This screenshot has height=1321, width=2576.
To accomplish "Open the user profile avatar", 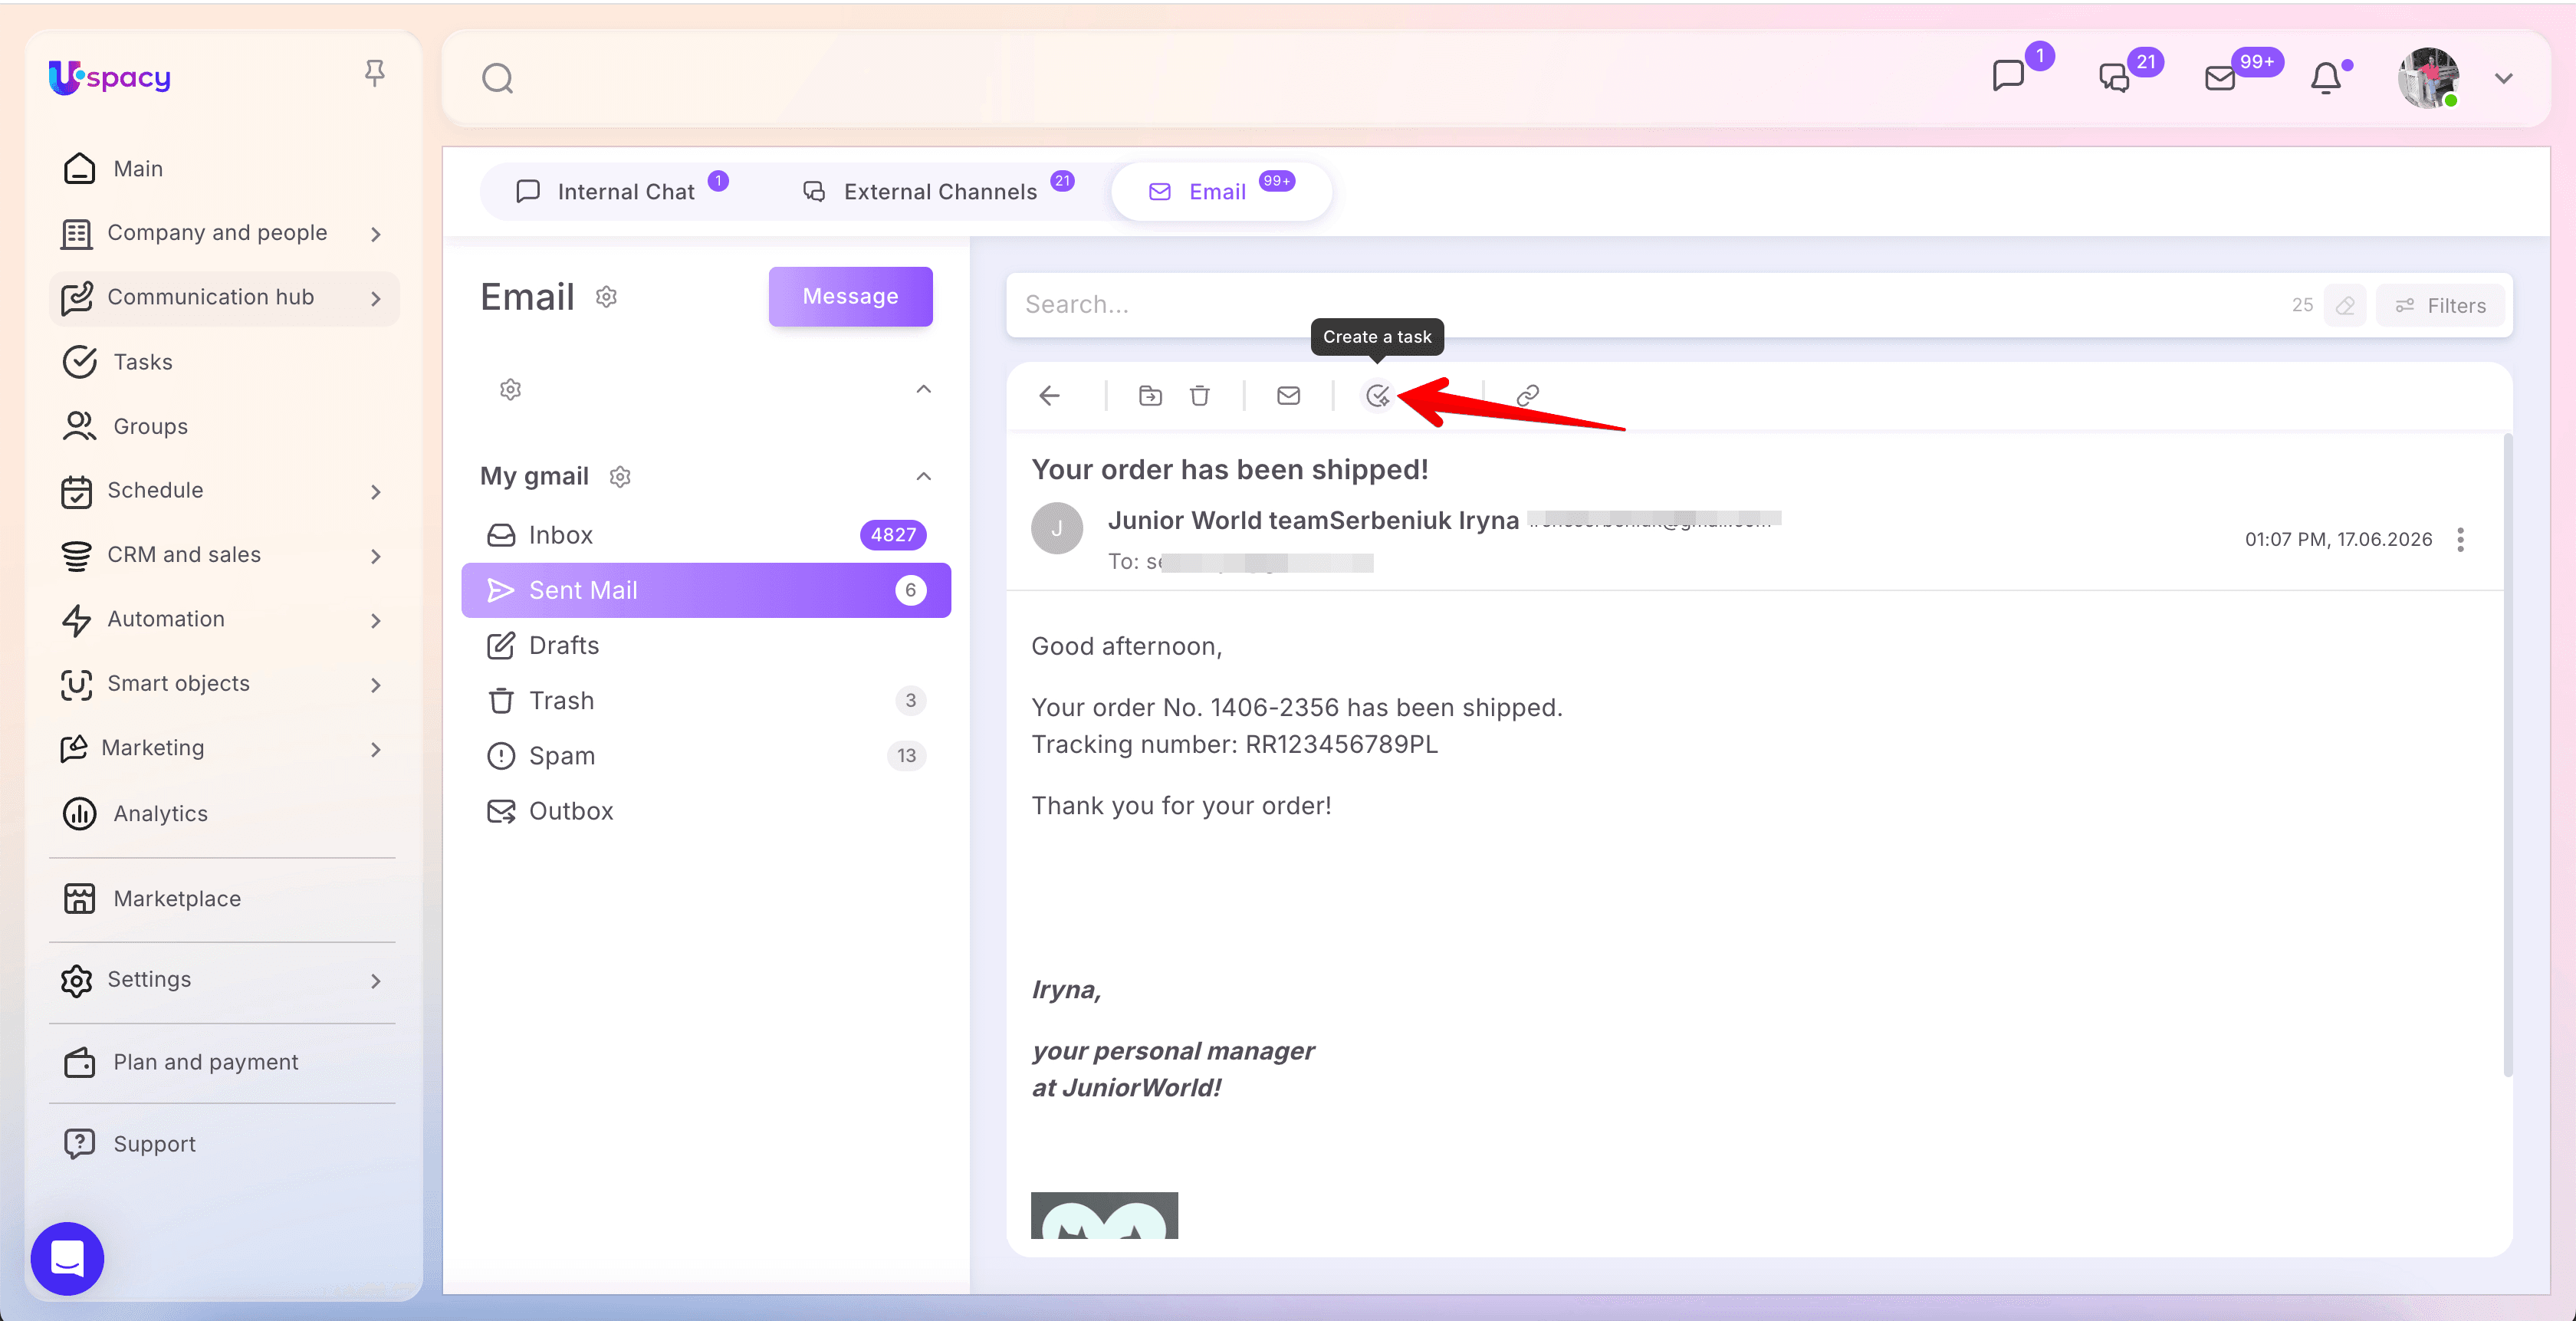I will 2428,78.
